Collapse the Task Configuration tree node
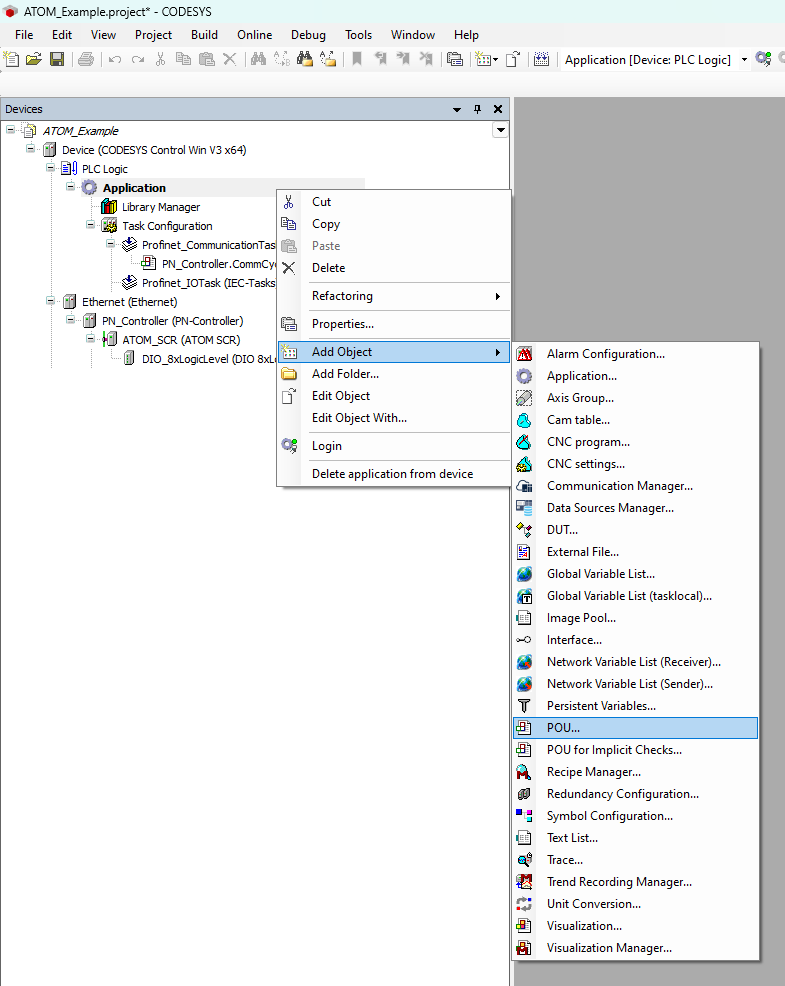The height and width of the screenshot is (986, 785). point(91,226)
